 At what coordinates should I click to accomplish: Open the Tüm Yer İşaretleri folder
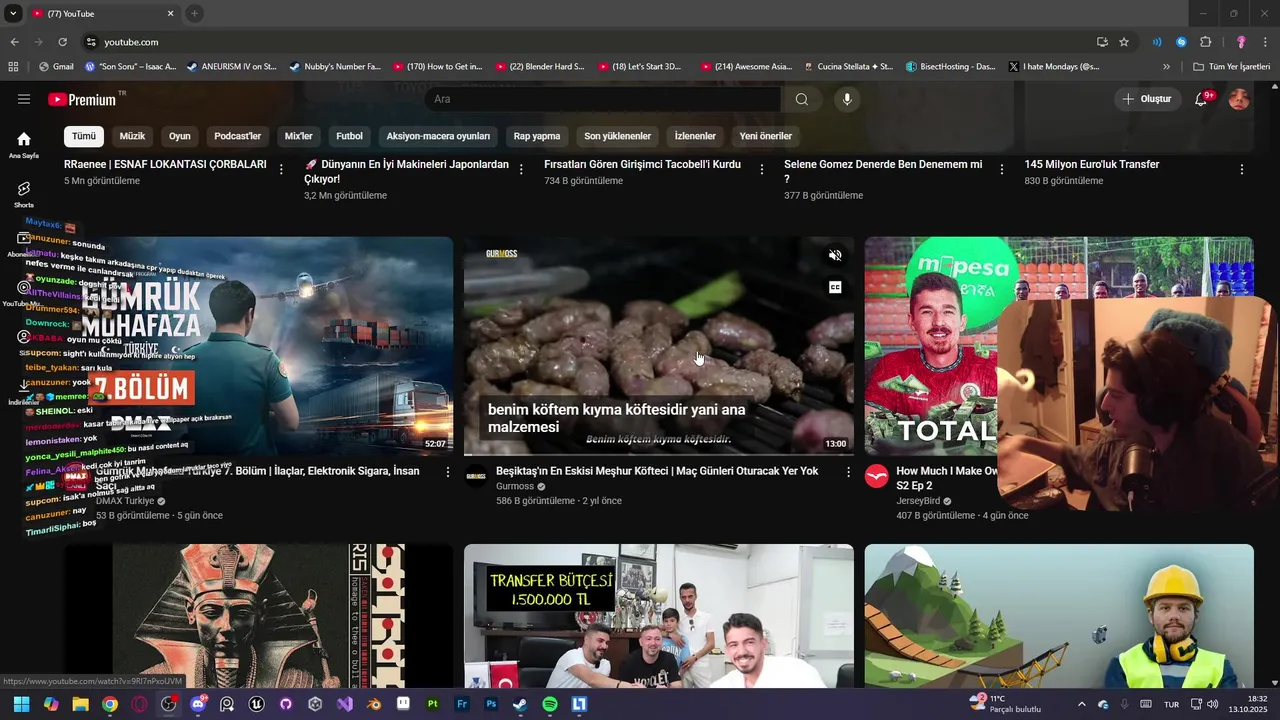(x=1232, y=67)
